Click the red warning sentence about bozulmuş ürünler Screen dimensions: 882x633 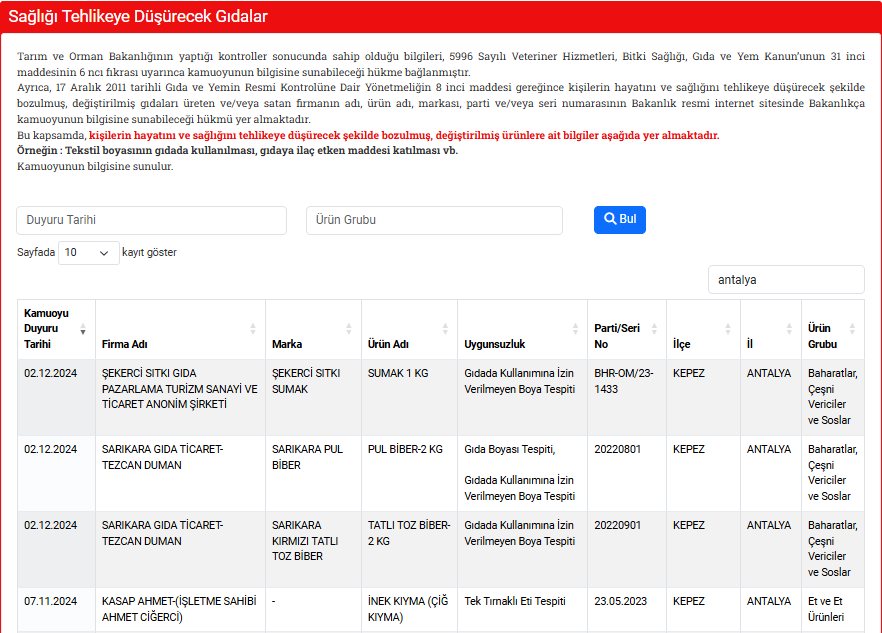[404, 135]
